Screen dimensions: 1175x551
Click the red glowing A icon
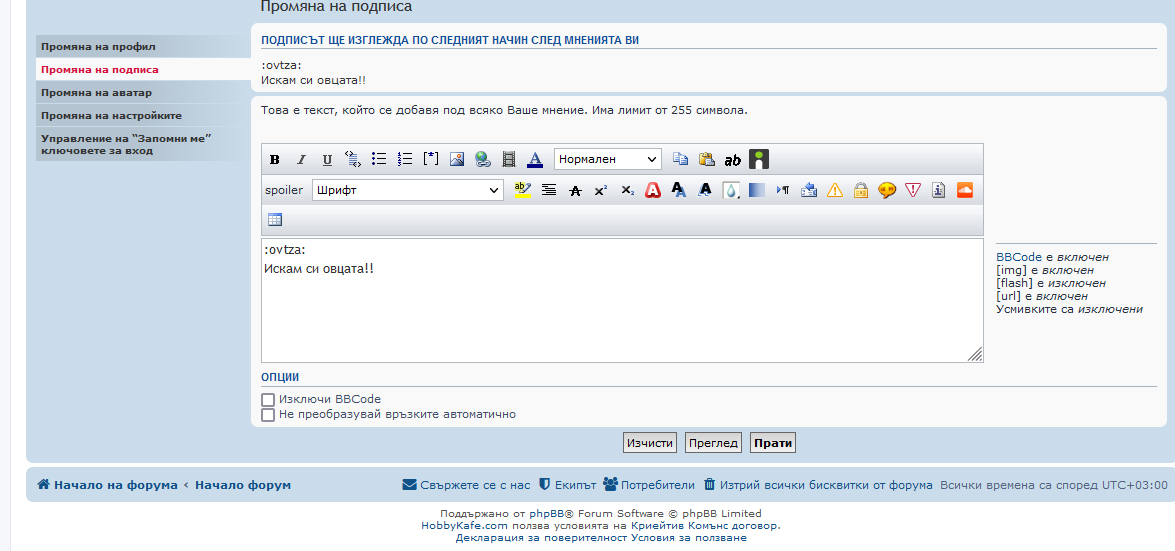pyautogui.click(x=653, y=190)
